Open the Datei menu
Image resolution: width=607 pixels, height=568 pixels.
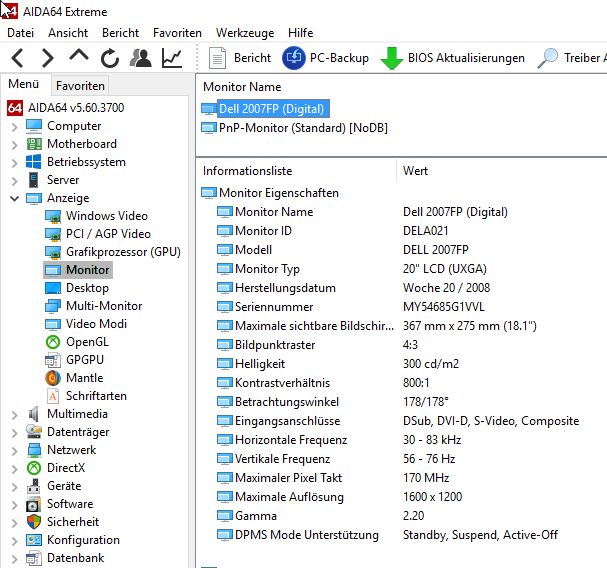pyautogui.click(x=21, y=33)
